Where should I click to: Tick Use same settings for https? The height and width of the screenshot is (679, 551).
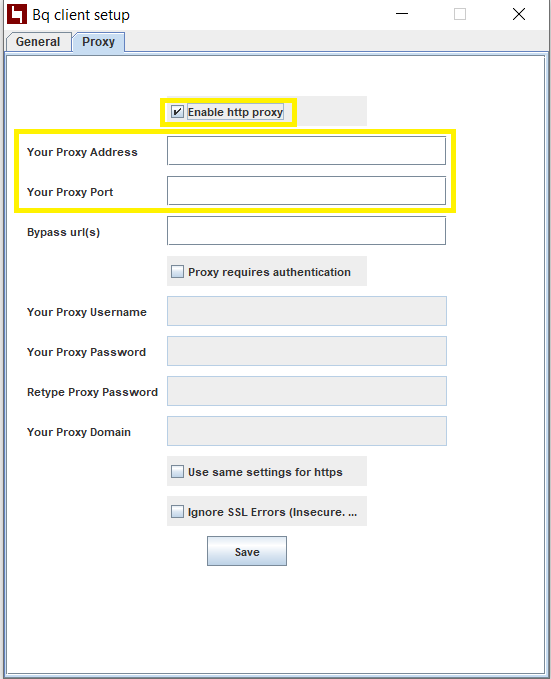(177, 472)
